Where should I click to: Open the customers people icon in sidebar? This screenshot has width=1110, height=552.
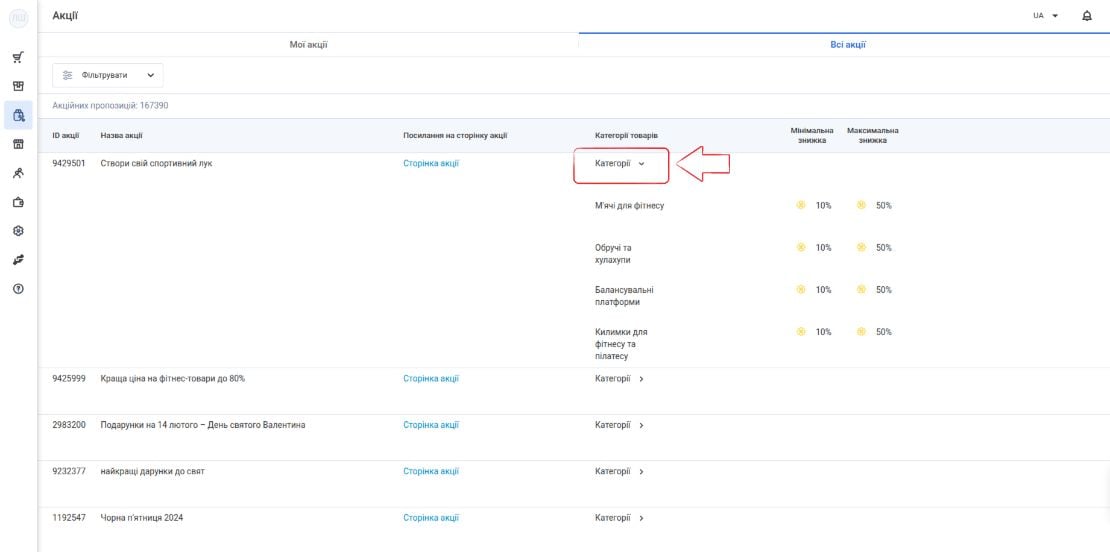(18, 173)
